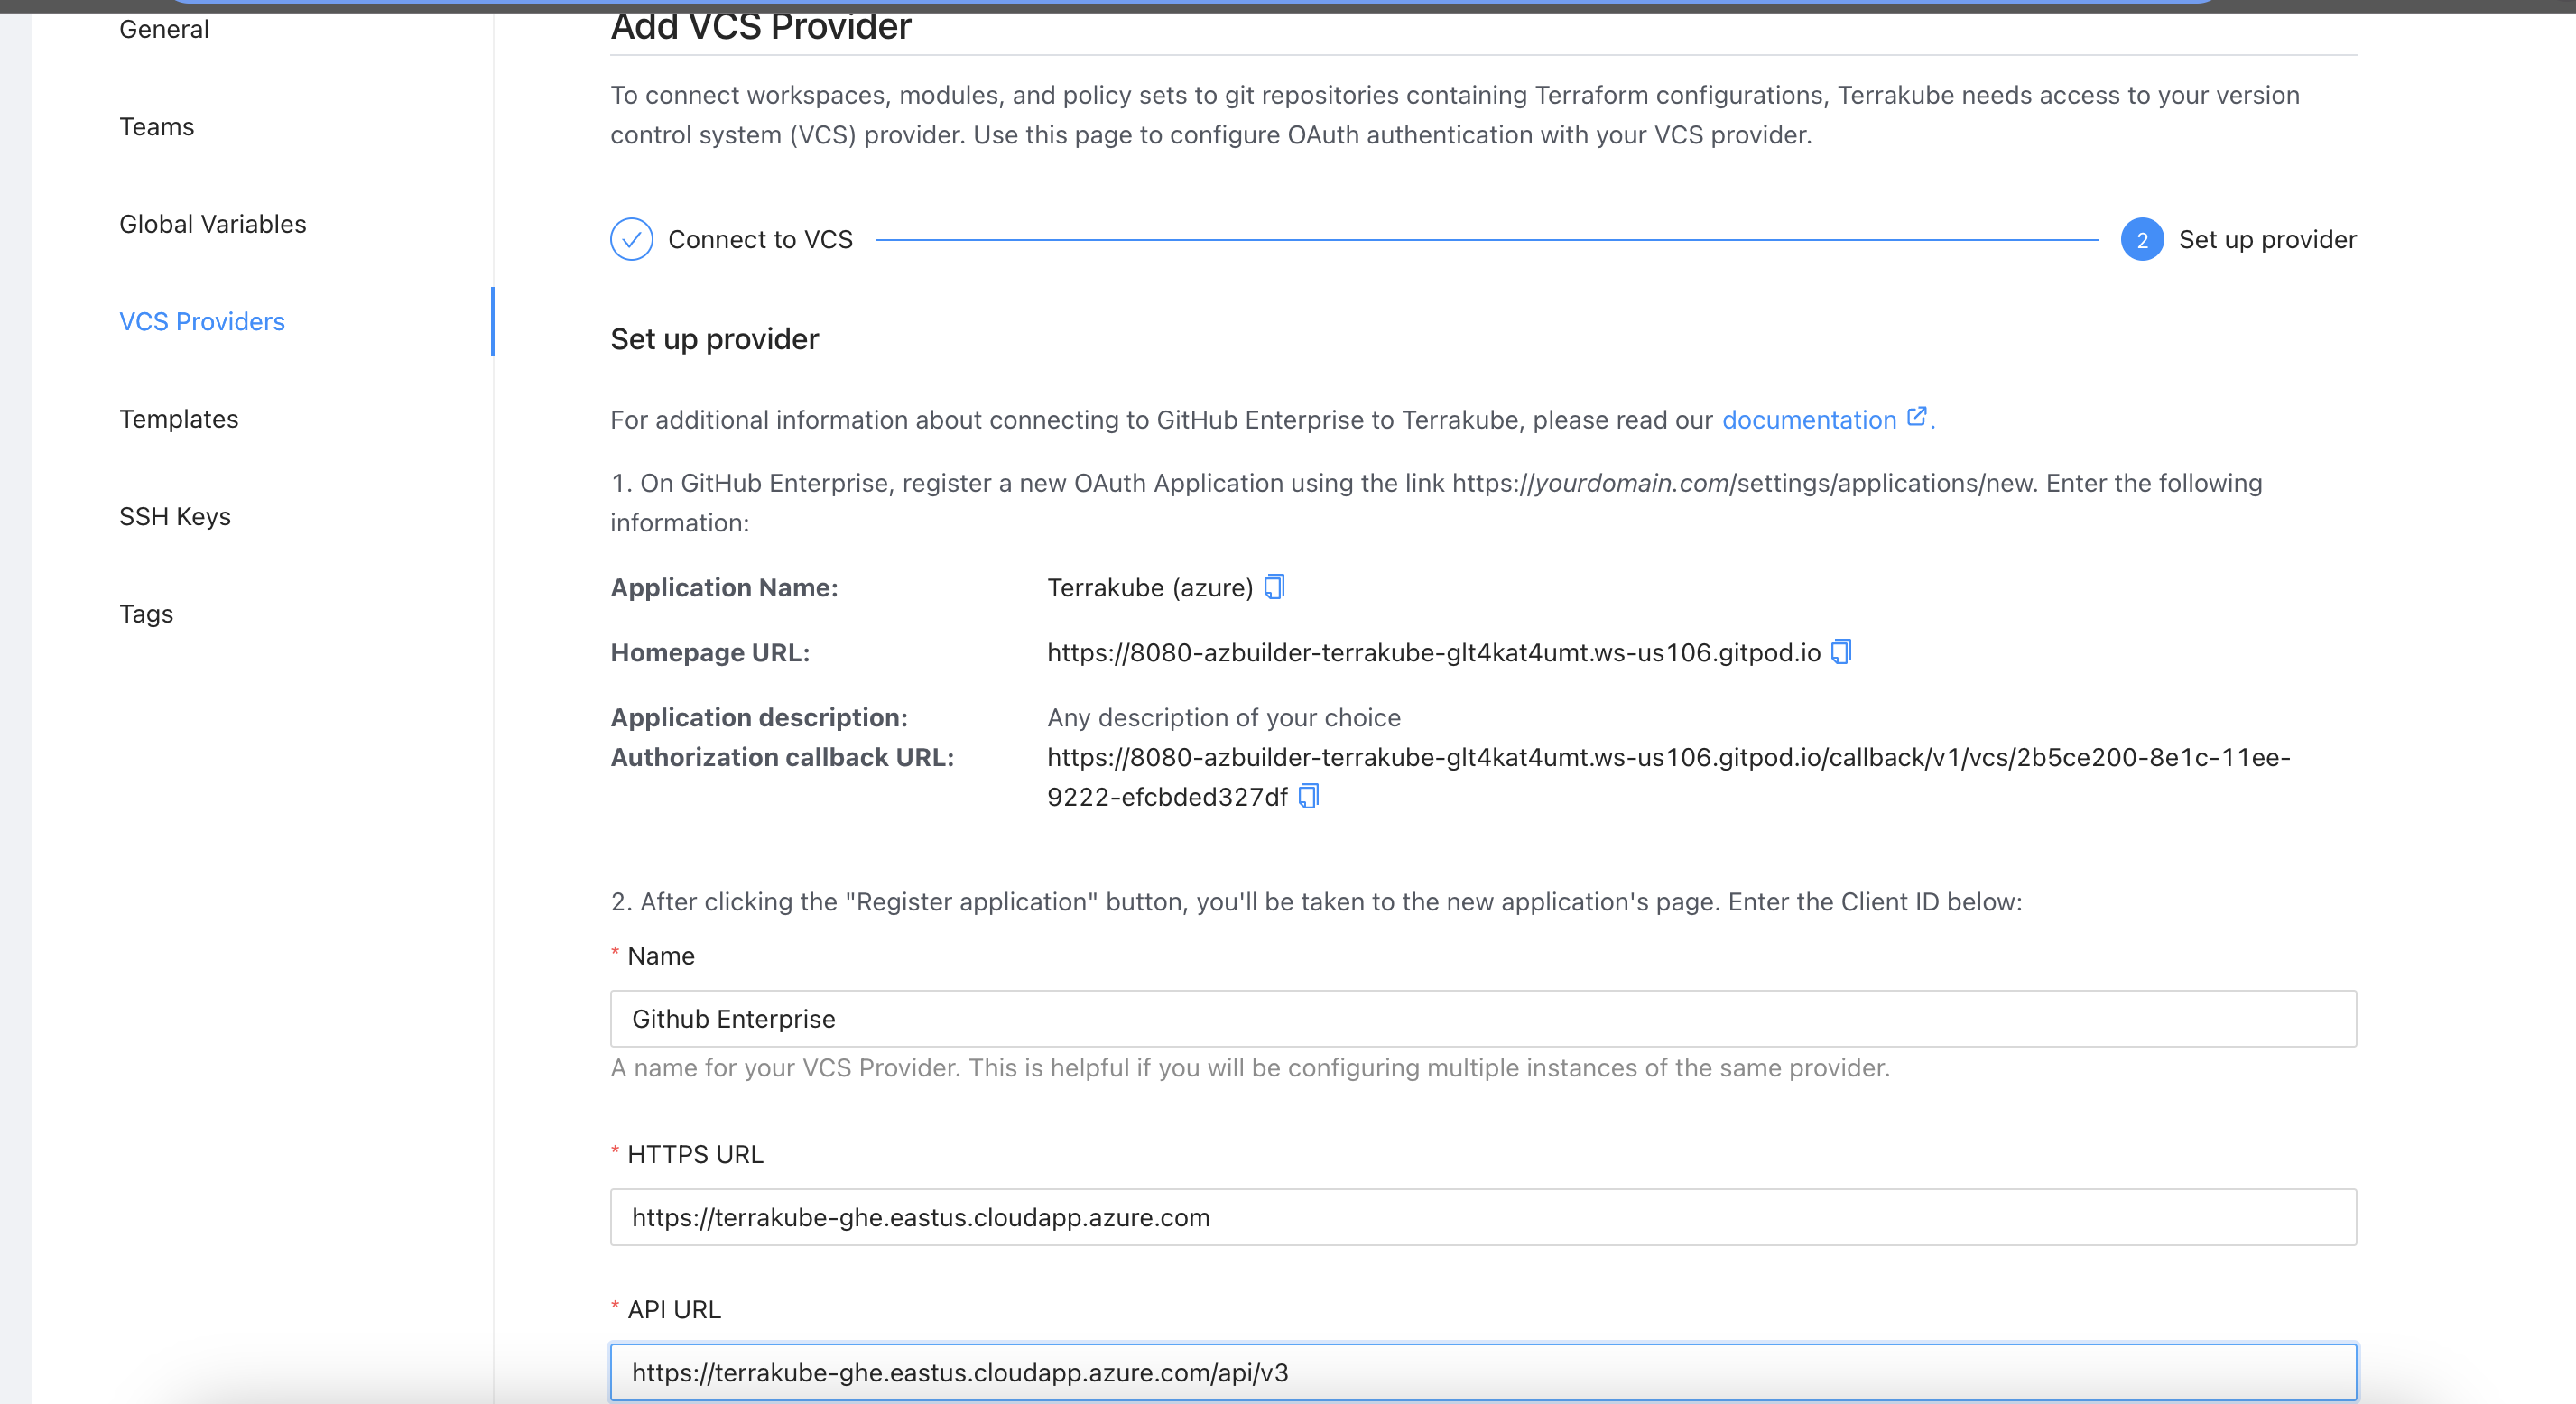This screenshot has height=1404, width=2576.
Task: Open the SSH Keys section
Action: [x=175, y=516]
